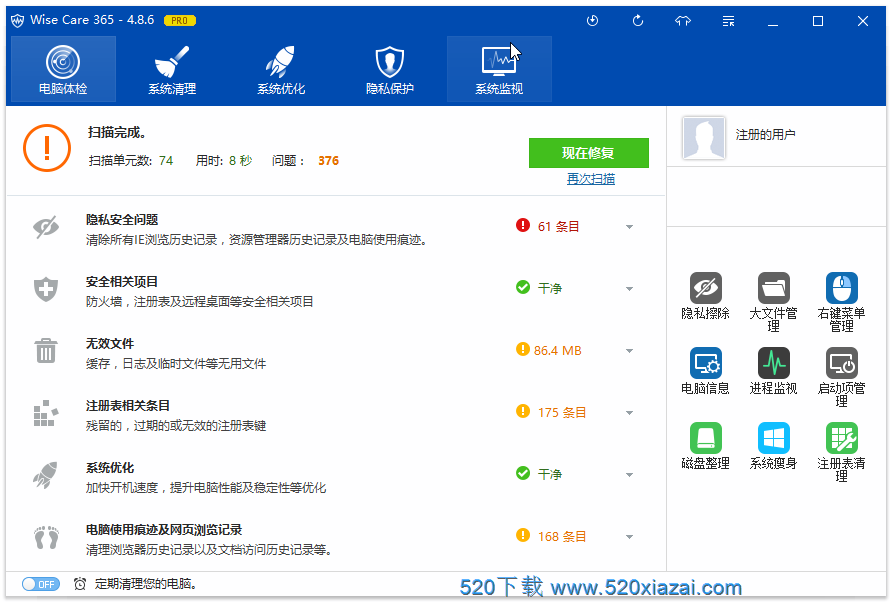Open the 大文件管理 tool
This screenshot has width=892, height=602.
pyautogui.click(x=773, y=302)
